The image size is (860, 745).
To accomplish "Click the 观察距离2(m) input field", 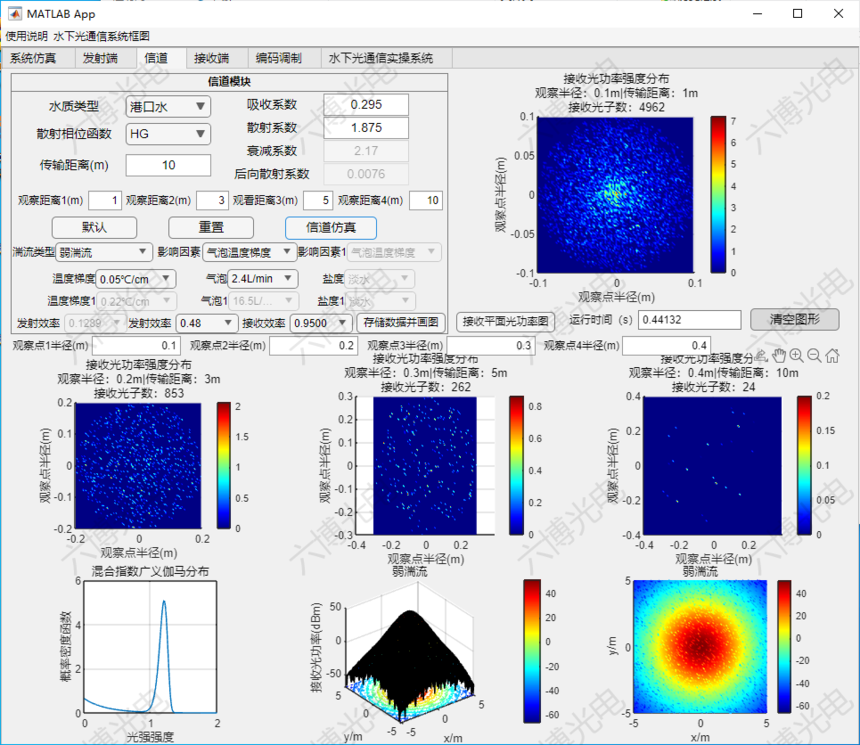I will coord(212,200).
